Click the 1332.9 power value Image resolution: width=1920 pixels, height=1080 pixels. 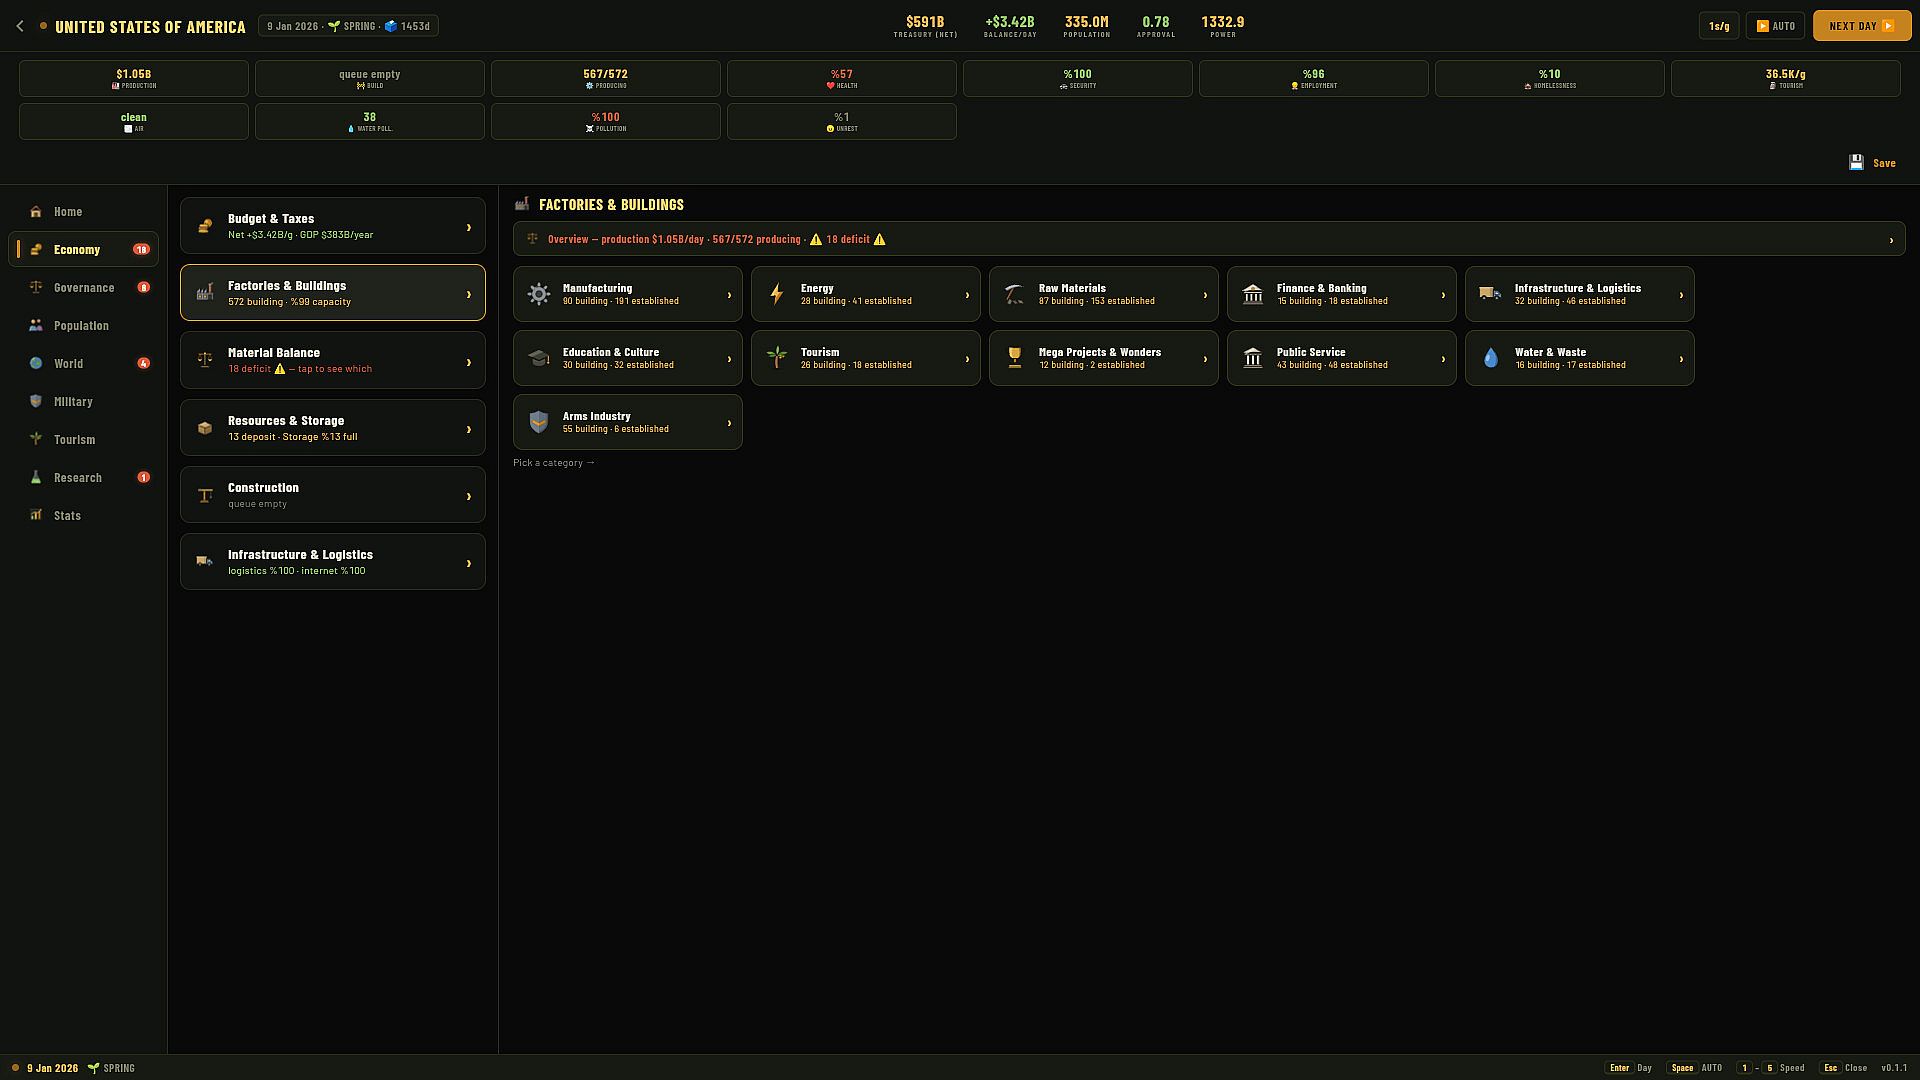click(1223, 21)
